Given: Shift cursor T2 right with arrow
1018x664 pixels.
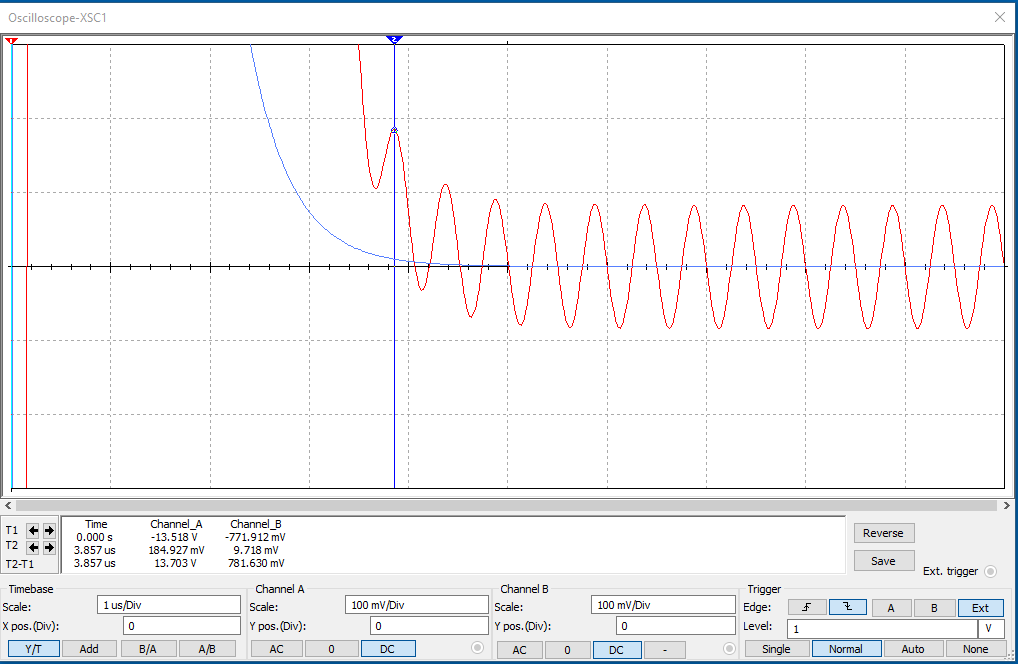Looking at the screenshot, I should 49,547.
